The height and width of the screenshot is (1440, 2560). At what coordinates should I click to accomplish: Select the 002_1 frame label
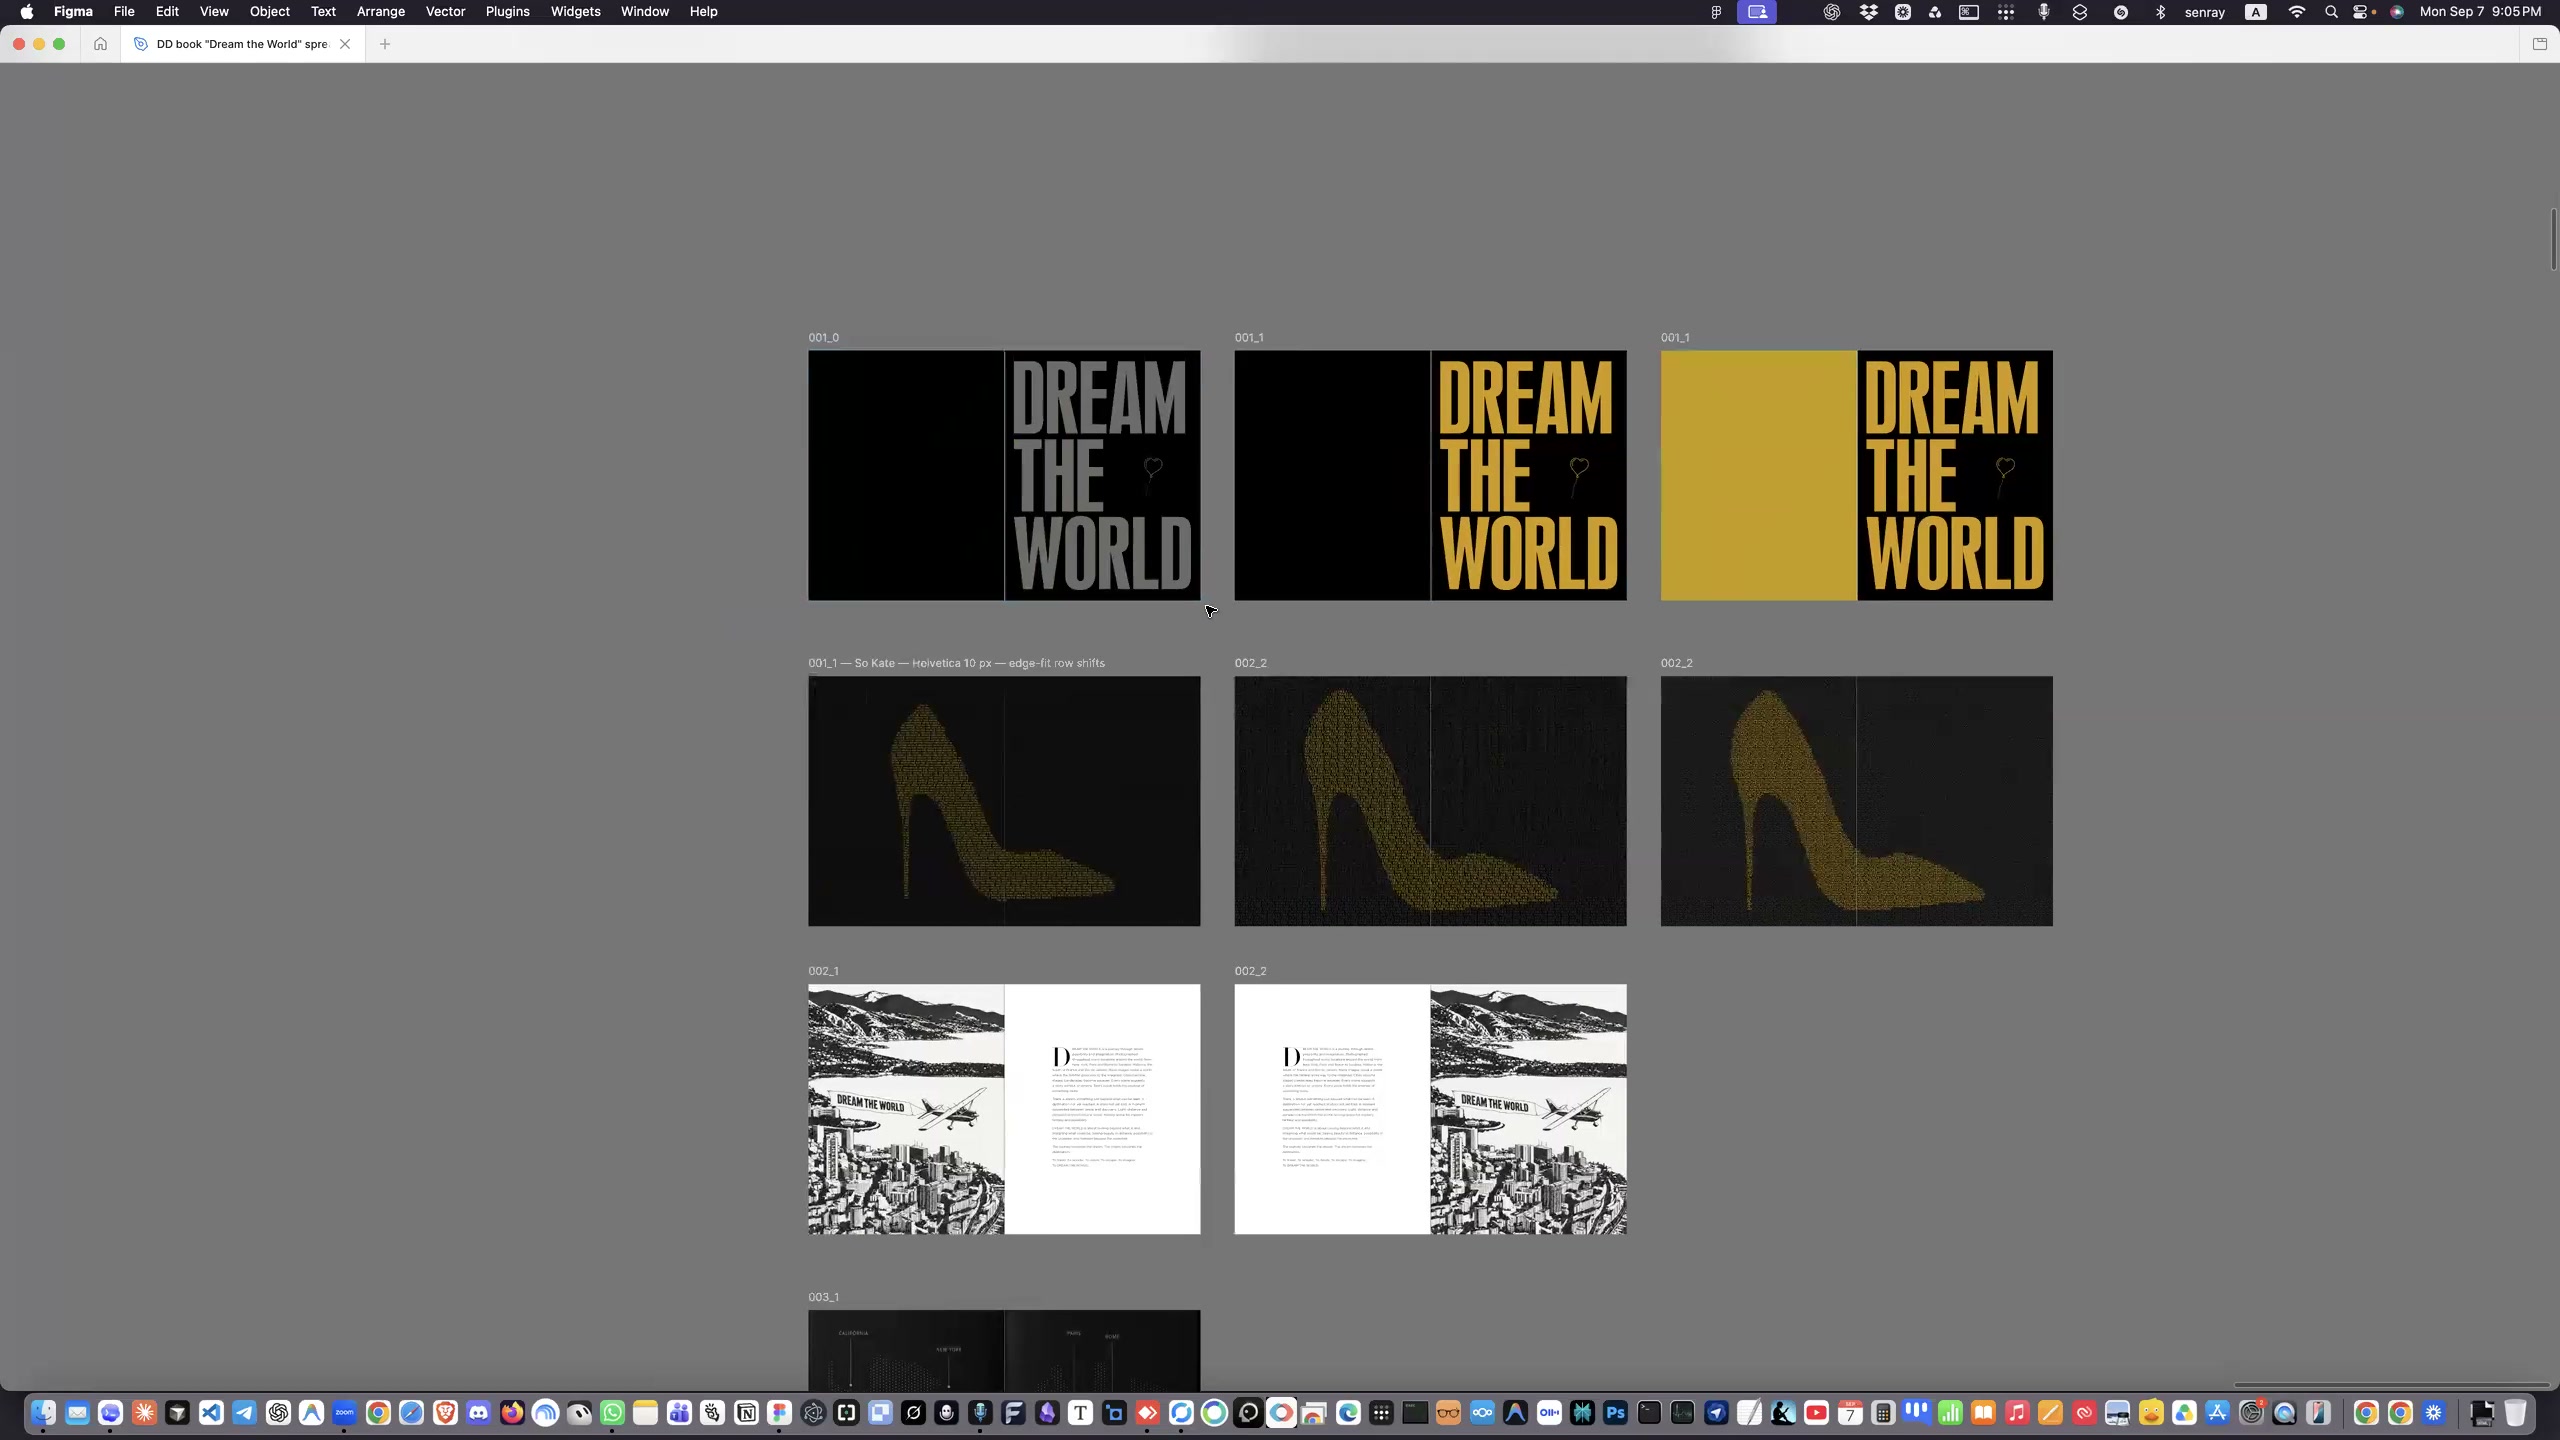click(x=823, y=971)
